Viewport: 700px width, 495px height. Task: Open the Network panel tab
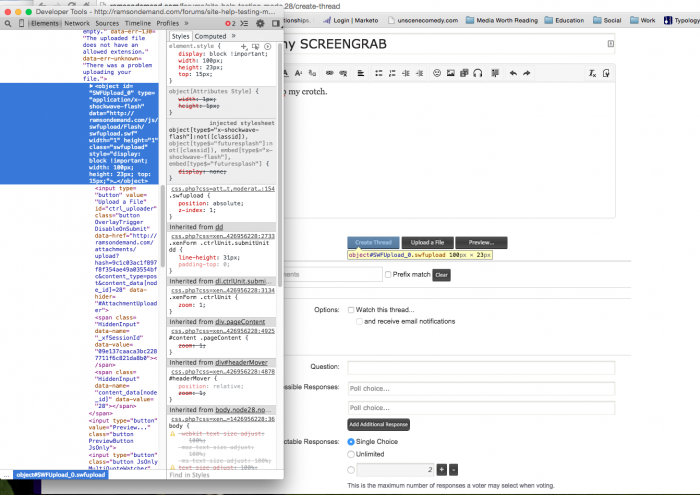[x=77, y=23]
